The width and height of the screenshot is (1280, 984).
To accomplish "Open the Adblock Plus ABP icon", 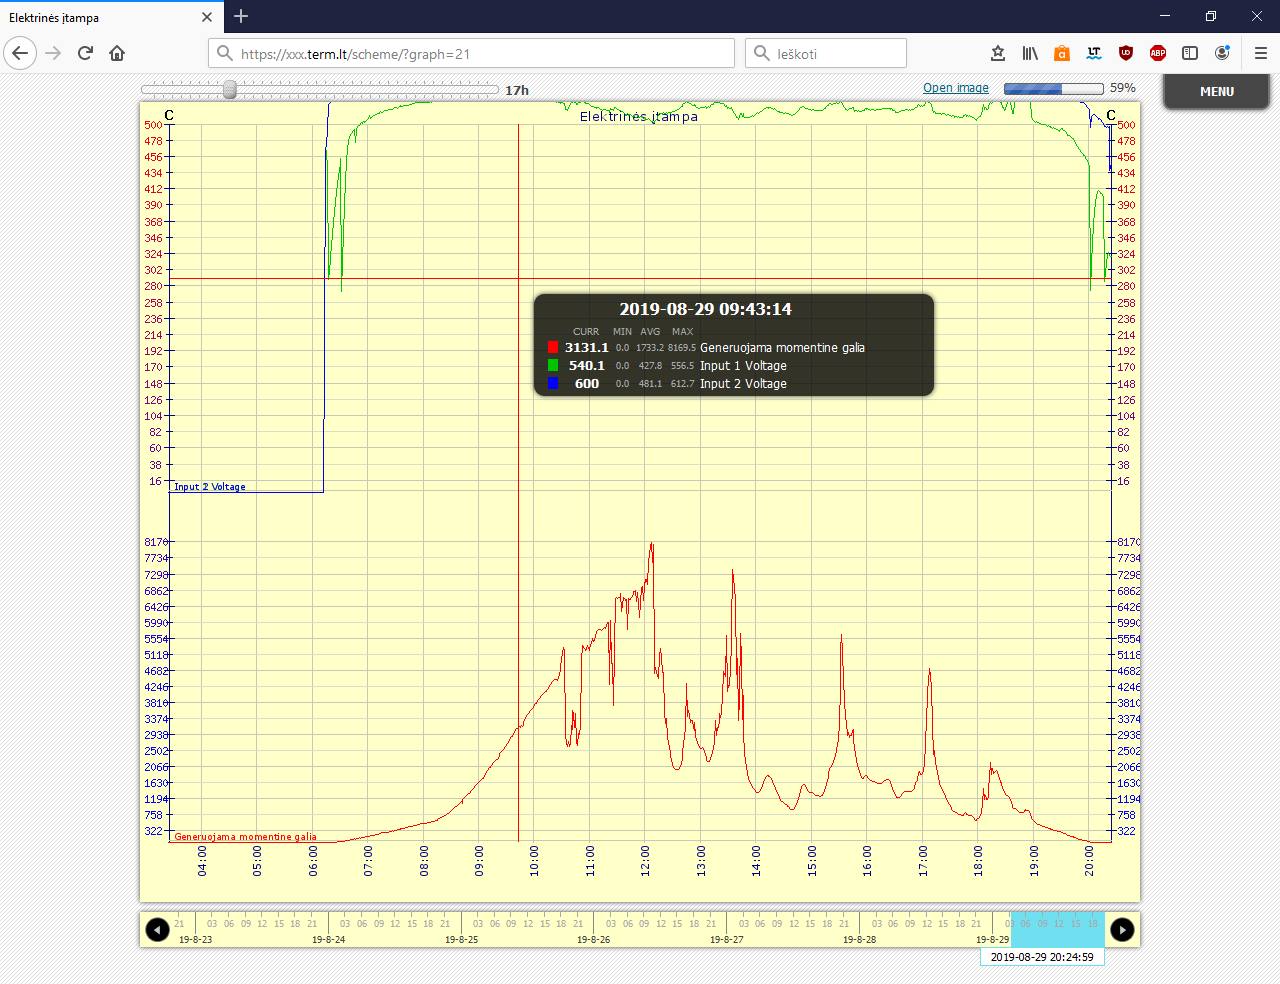I will point(1158,53).
